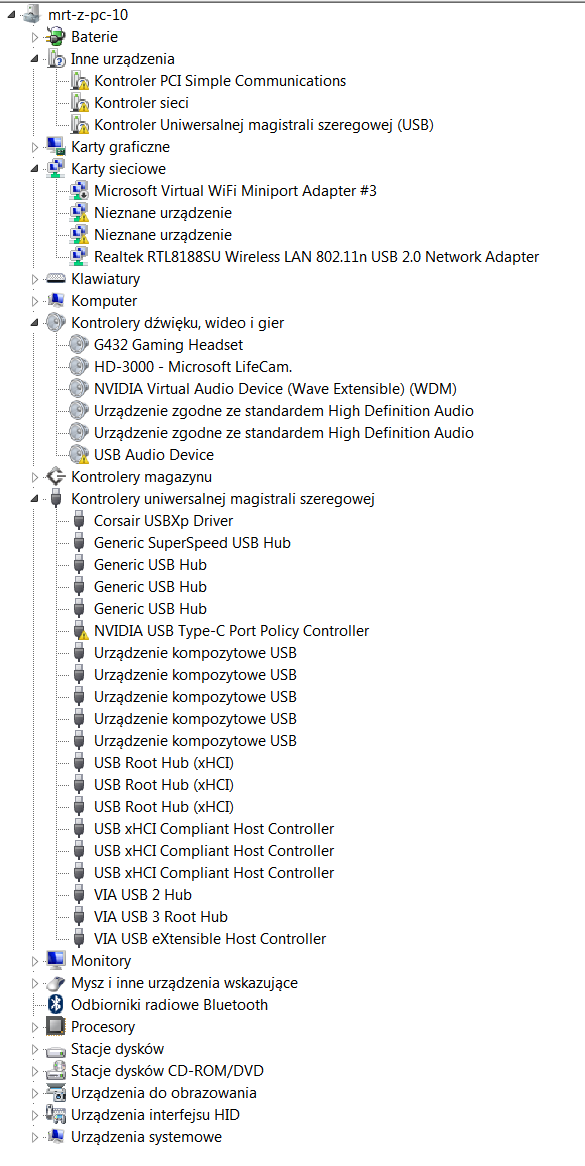Select Microsoft Virtual WiFi Miniport Adapter #3

pos(235,191)
